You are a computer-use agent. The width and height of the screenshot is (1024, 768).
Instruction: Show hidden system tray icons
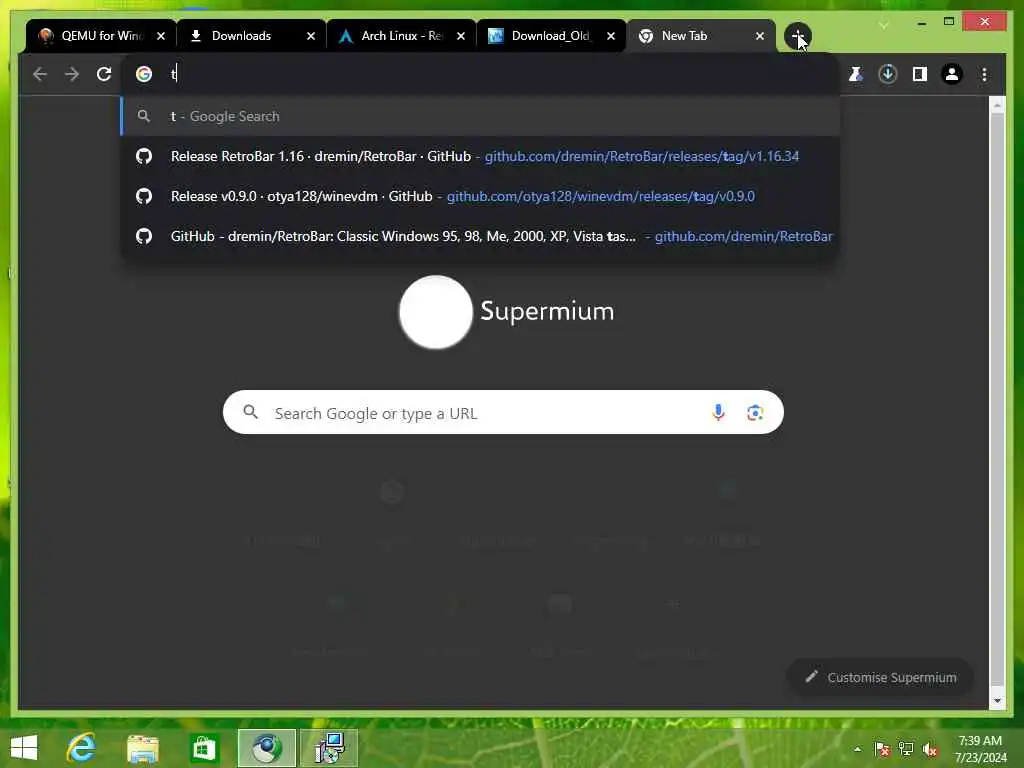click(x=857, y=749)
